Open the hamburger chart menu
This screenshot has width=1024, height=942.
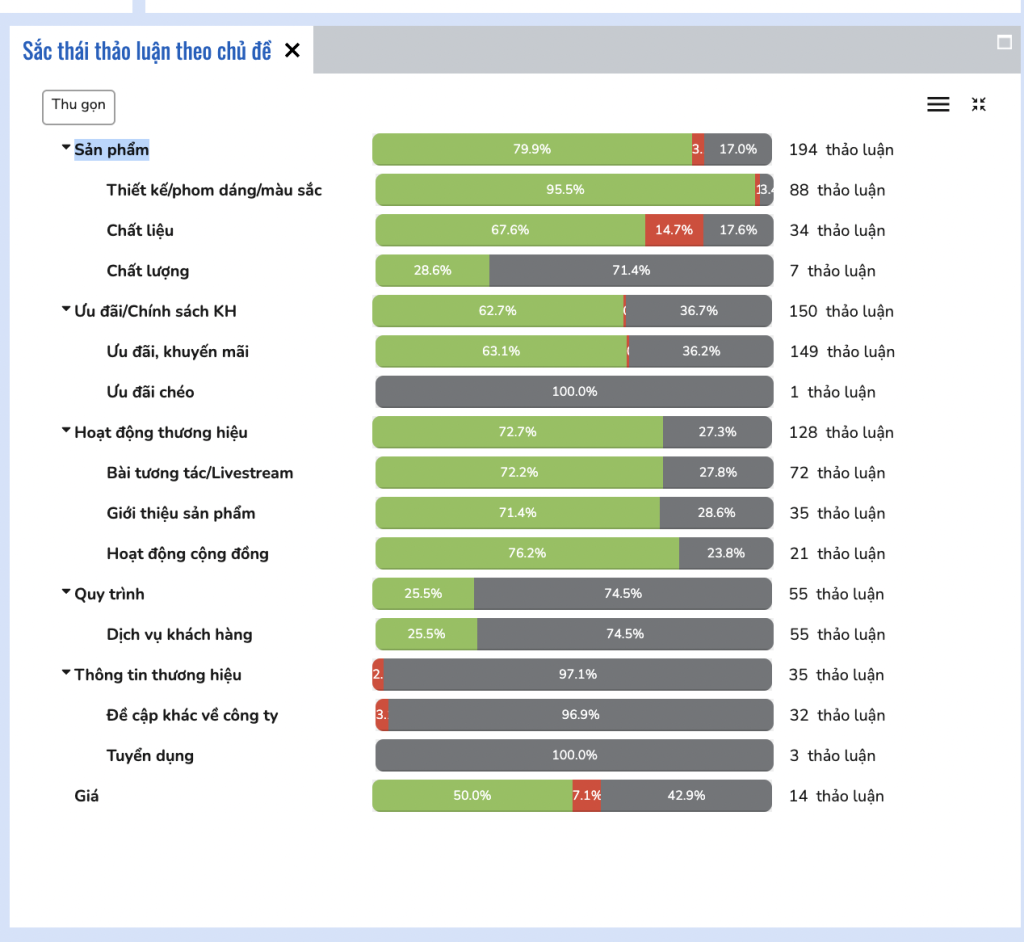pyautogui.click(x=938, y=104)
